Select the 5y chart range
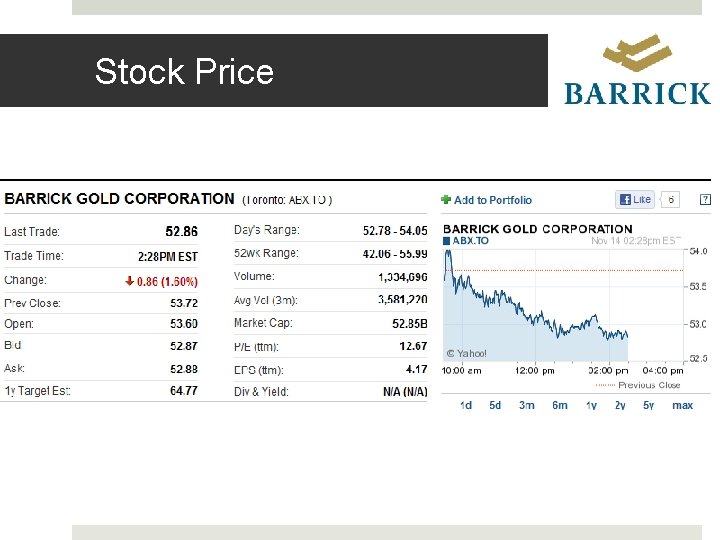The width and height of the screenshot is (720, 540). click(x=649, y=405)
